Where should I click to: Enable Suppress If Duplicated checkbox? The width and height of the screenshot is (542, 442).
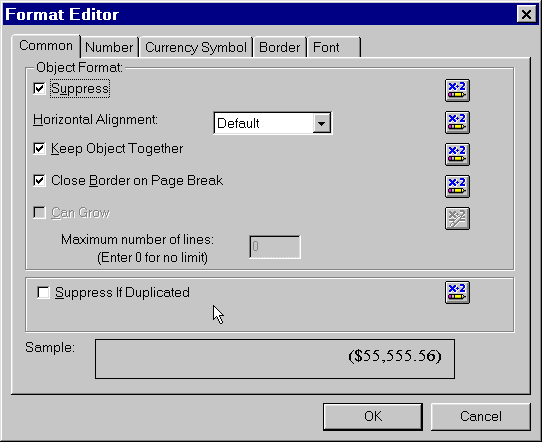point(43,292)
